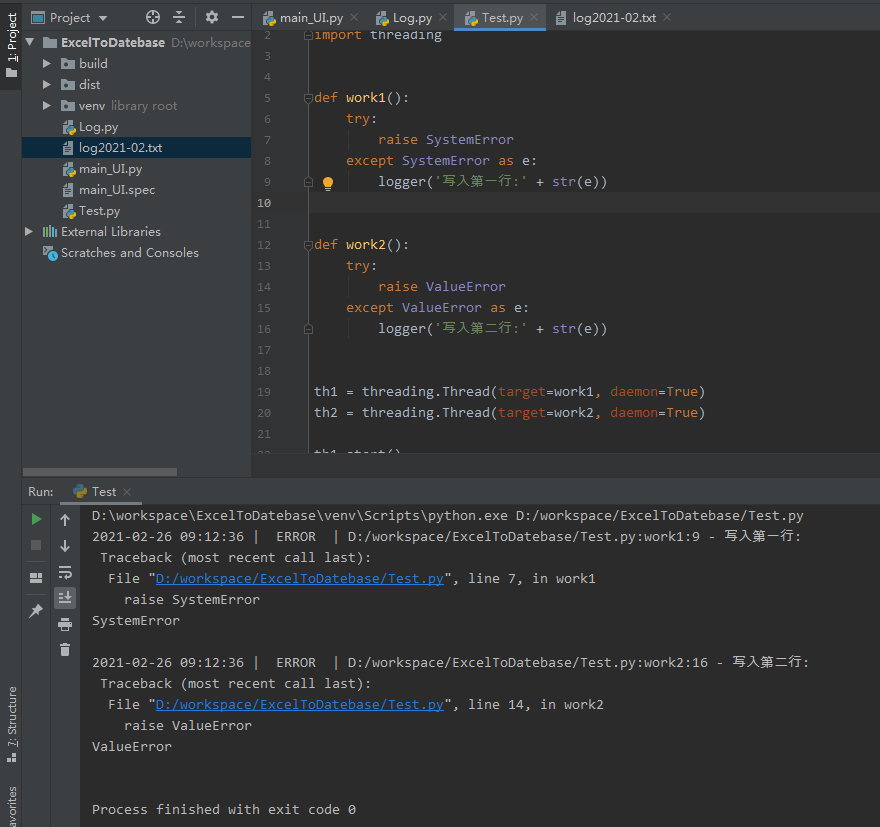
Task: Print the console output
Action: coord(65,624)
